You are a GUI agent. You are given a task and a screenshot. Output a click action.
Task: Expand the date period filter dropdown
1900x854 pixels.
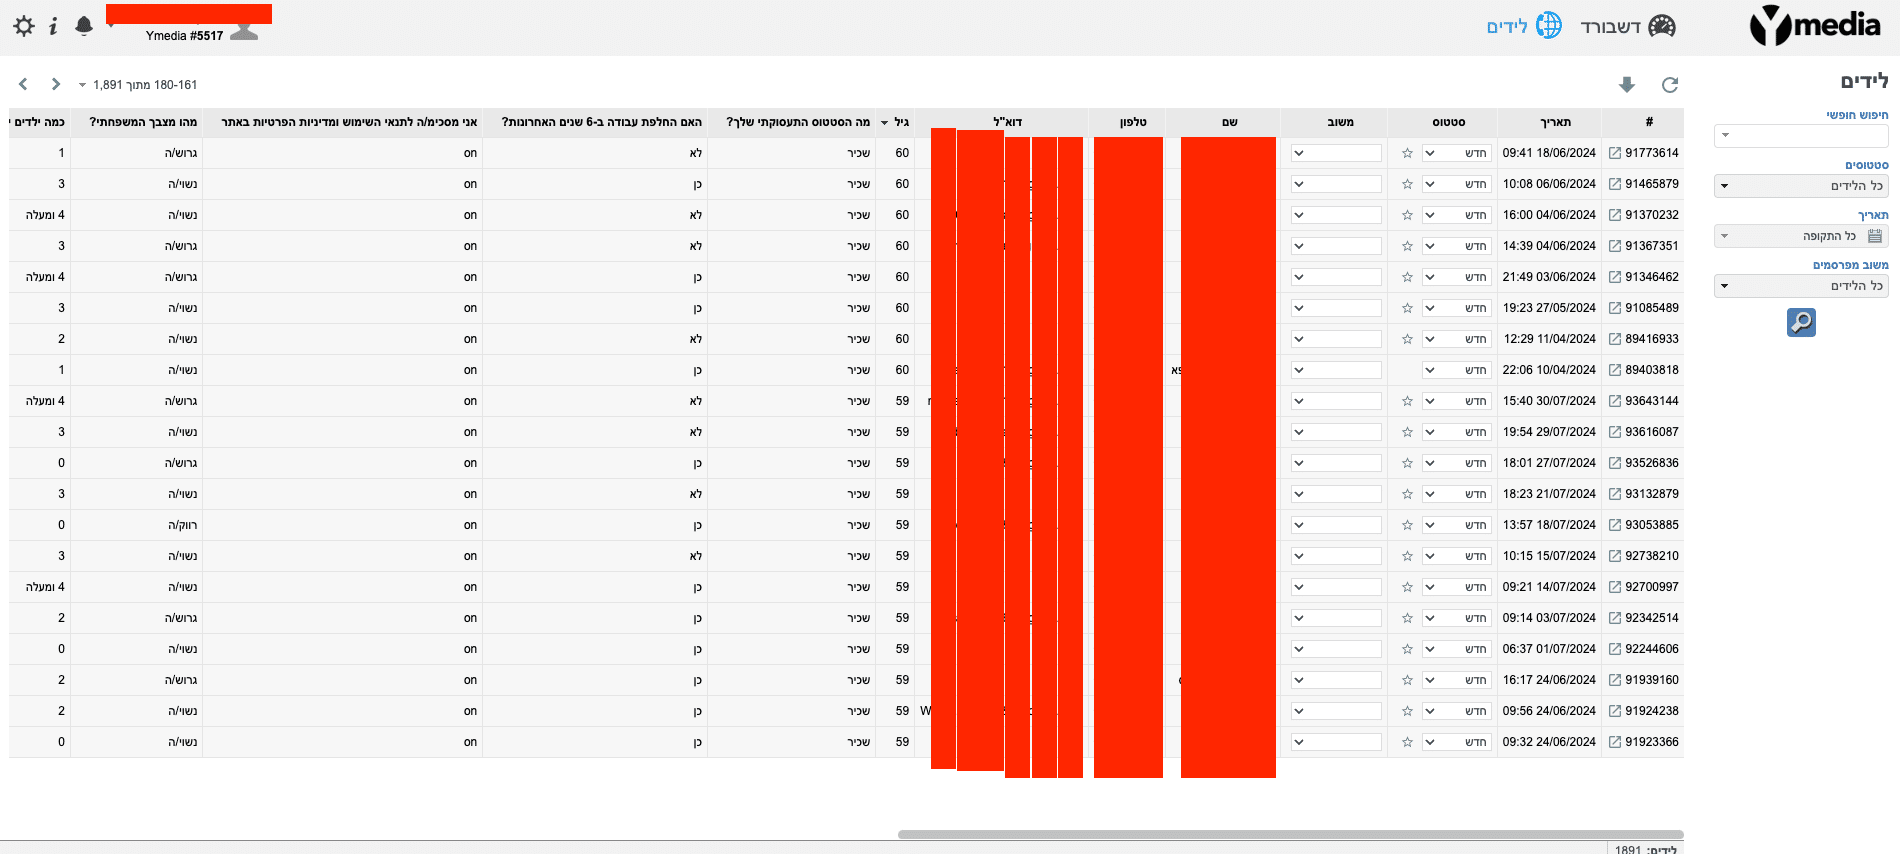click(1801, 236)
